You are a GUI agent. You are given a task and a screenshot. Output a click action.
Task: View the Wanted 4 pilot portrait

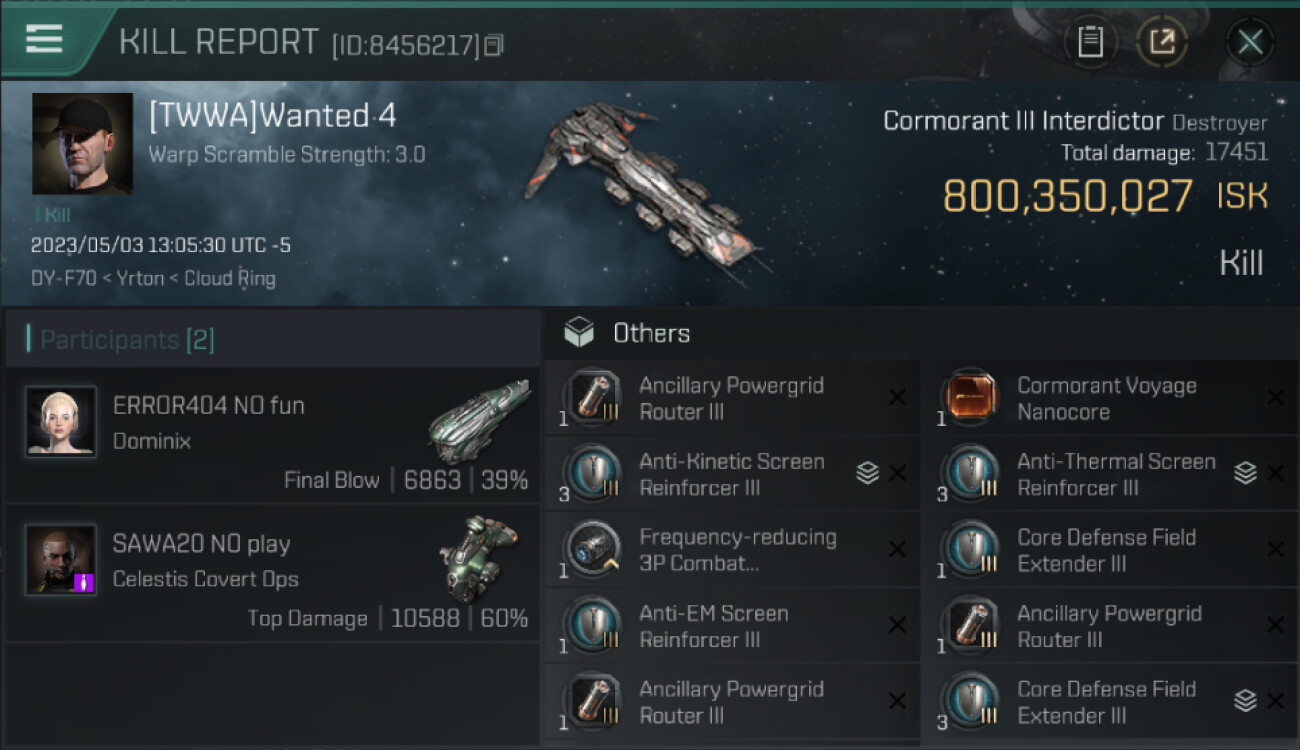coord(82,144)
